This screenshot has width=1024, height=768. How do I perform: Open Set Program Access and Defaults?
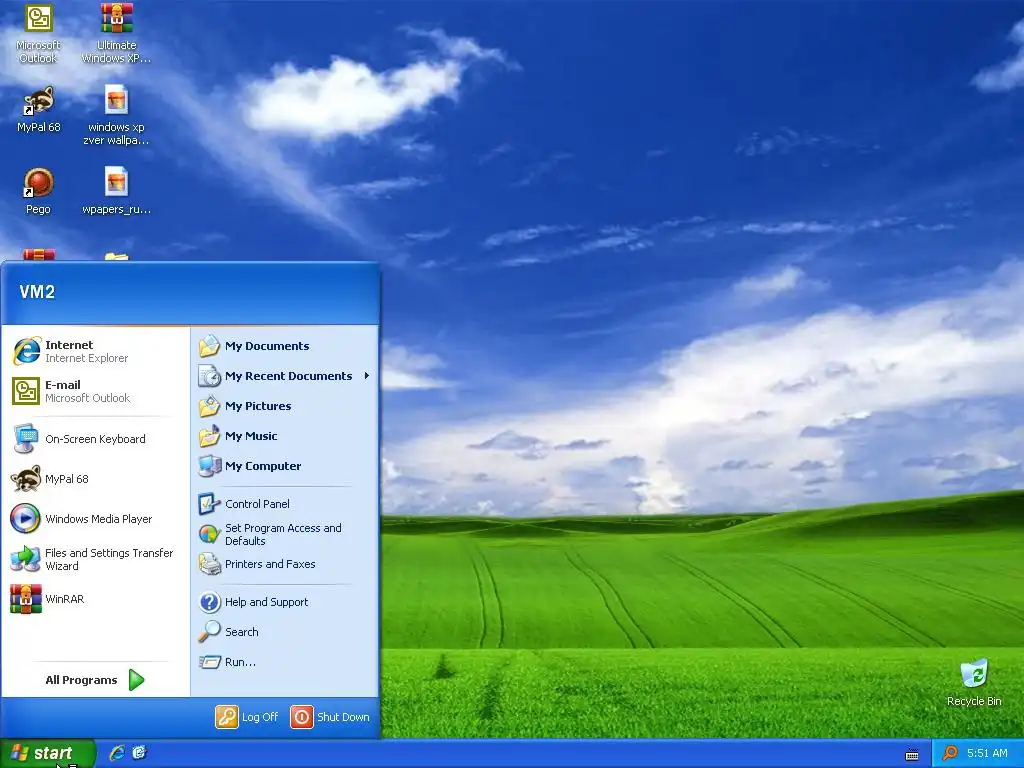click(285, 534)
